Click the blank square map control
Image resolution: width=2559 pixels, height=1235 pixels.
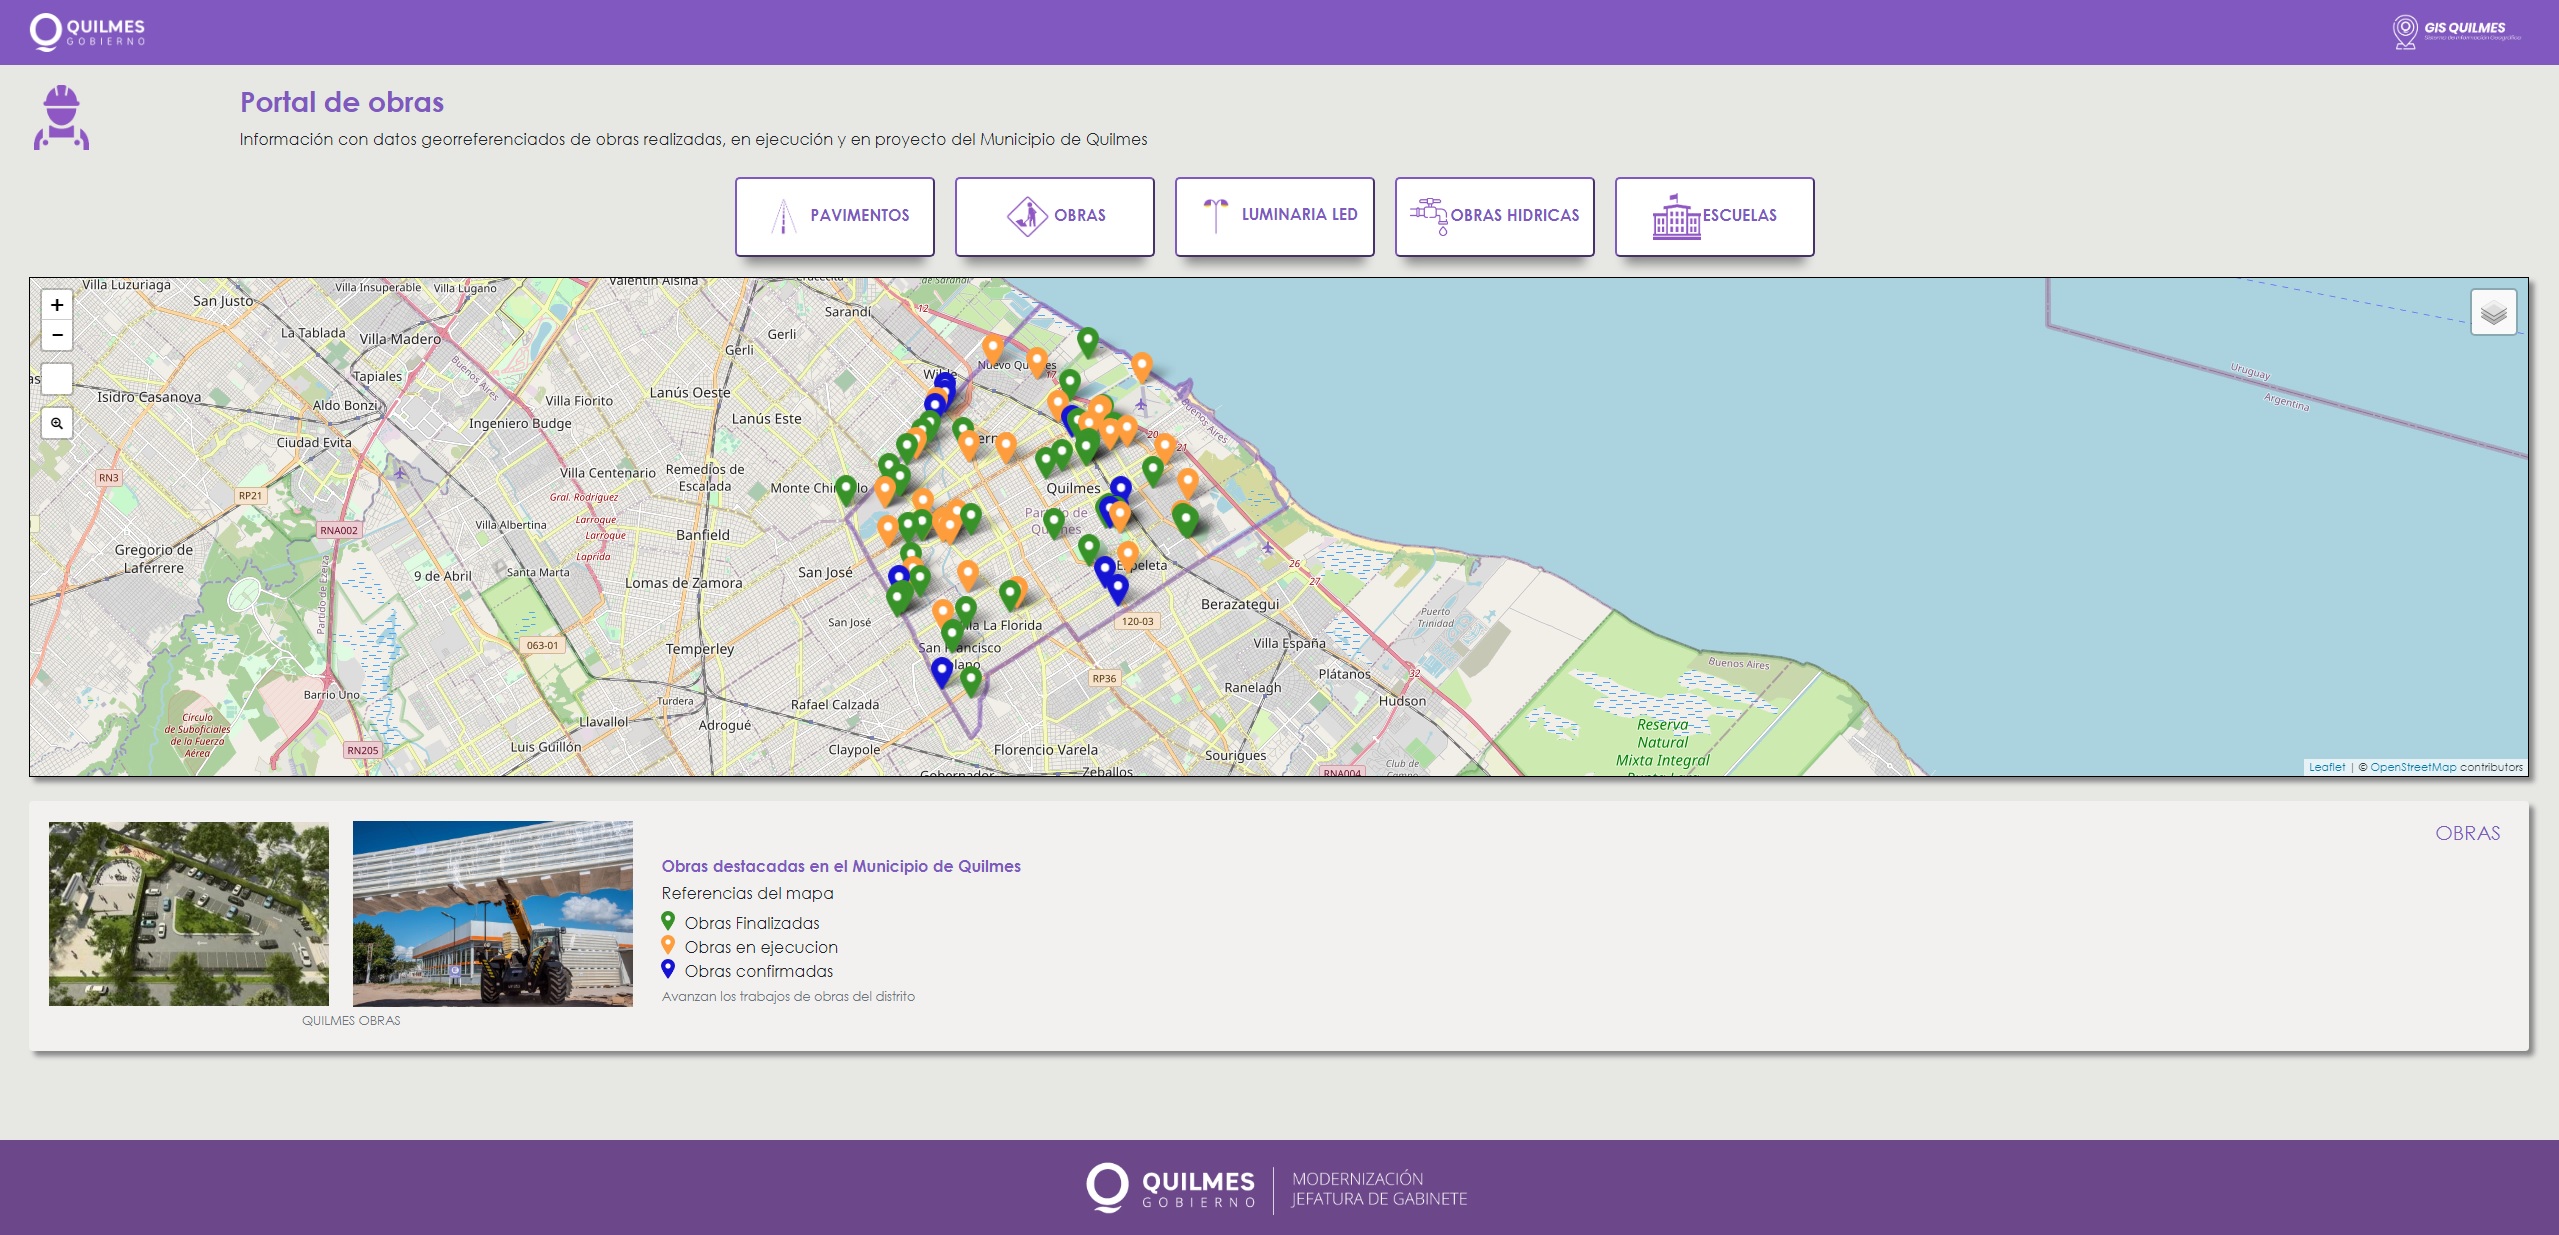tap(57, 379)
